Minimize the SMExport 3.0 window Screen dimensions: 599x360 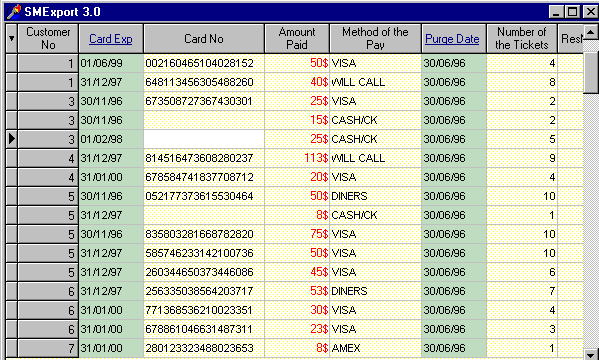coord(557,12)
